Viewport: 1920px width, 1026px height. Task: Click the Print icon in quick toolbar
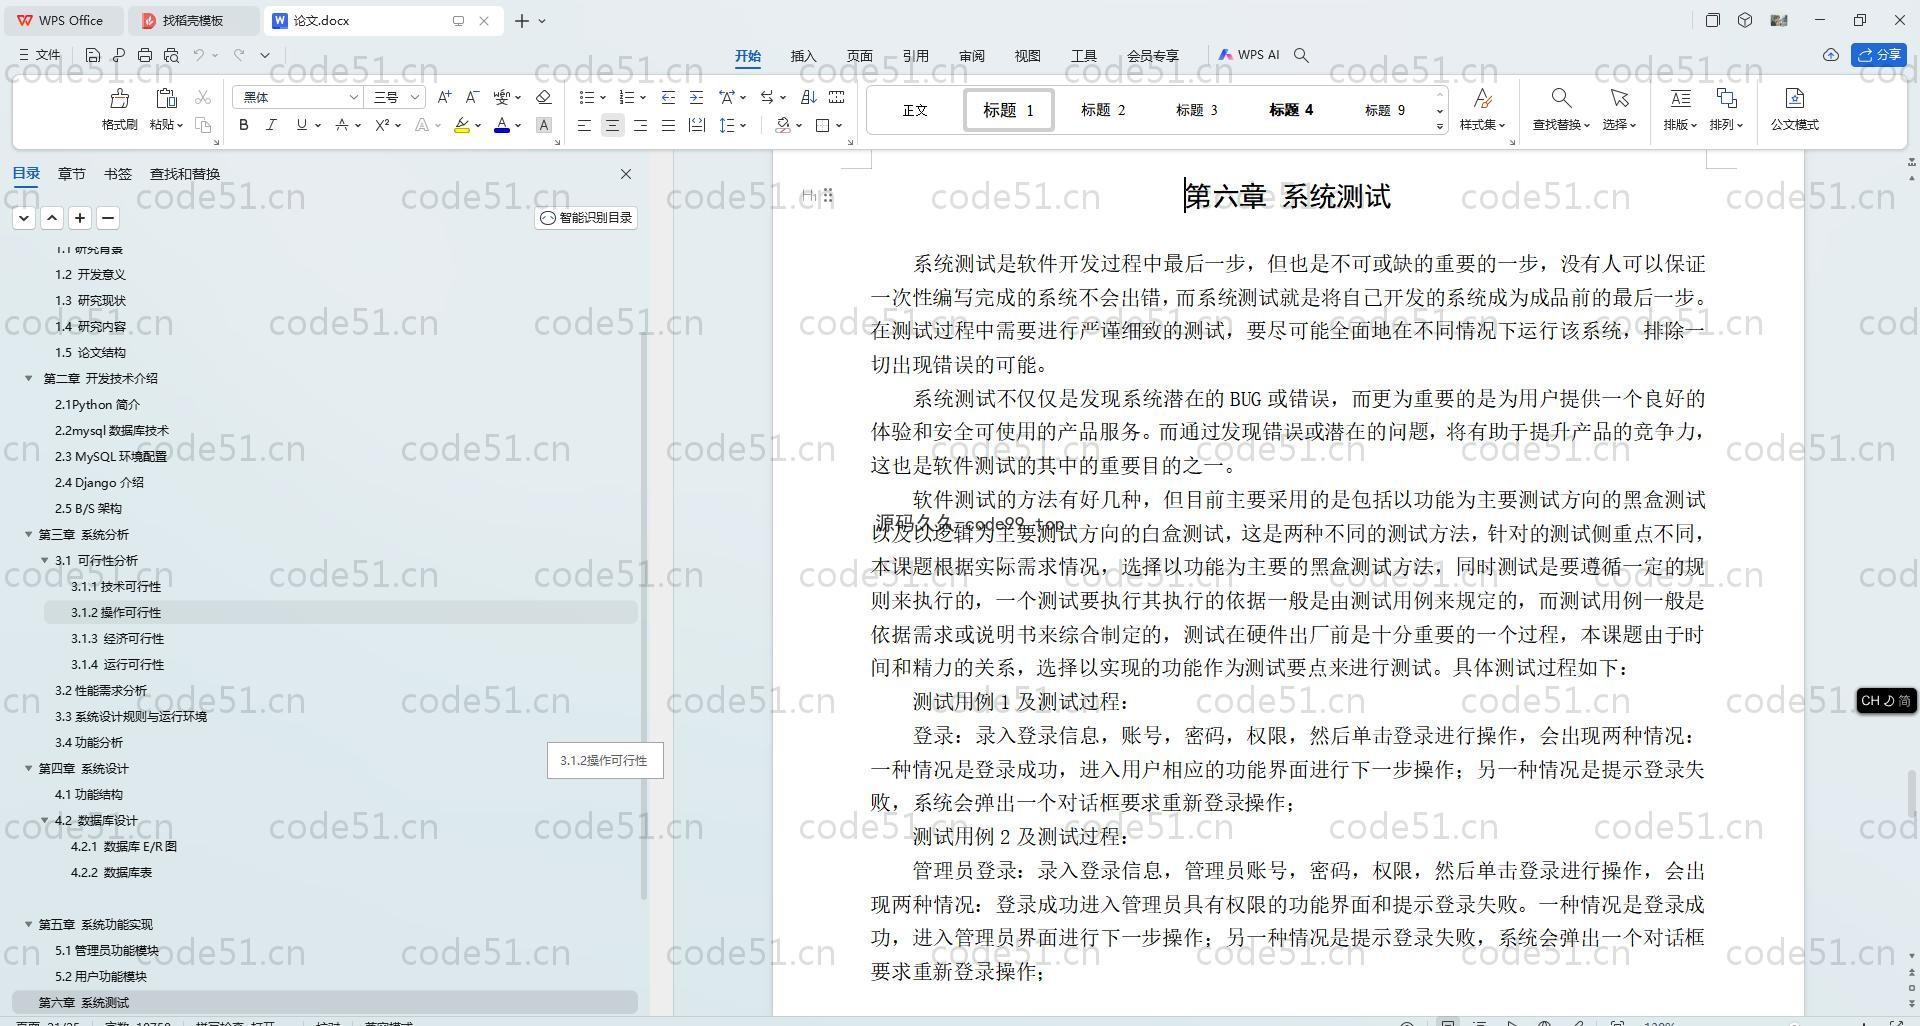pyautogui.click(x=145, y=55)
